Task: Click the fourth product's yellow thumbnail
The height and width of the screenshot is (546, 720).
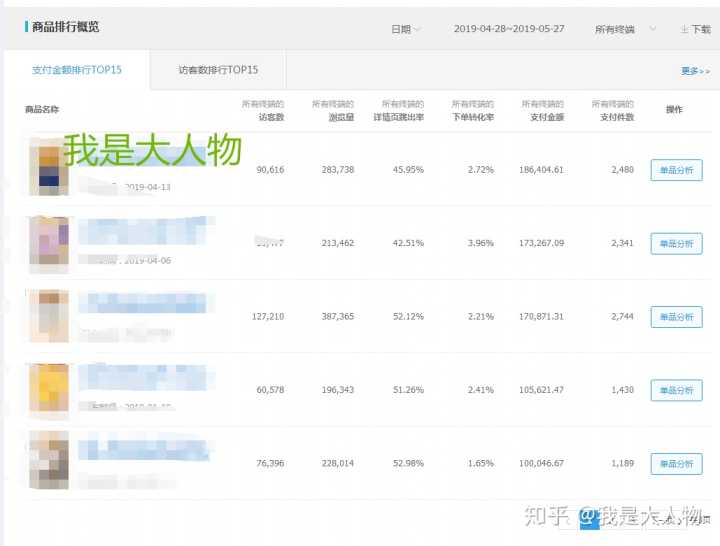Action: 48,389
